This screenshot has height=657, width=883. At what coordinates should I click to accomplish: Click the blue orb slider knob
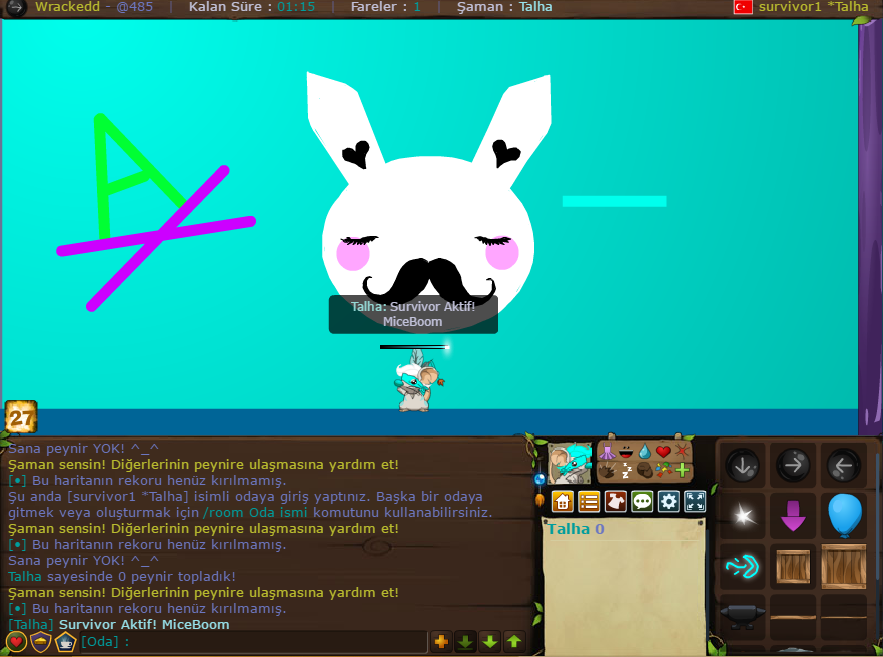(539, 479)
